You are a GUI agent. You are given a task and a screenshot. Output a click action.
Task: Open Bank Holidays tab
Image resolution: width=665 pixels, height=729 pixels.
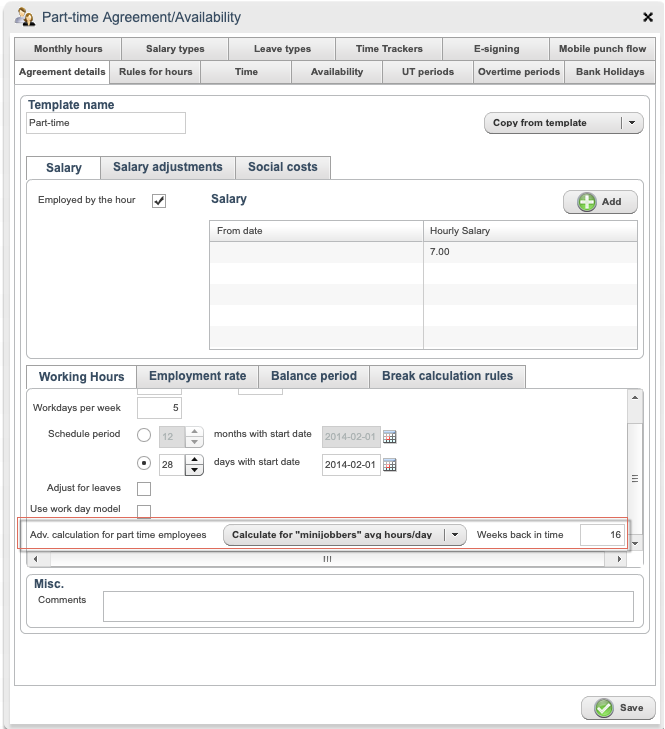pyautogui.click(x=610, y=72)
